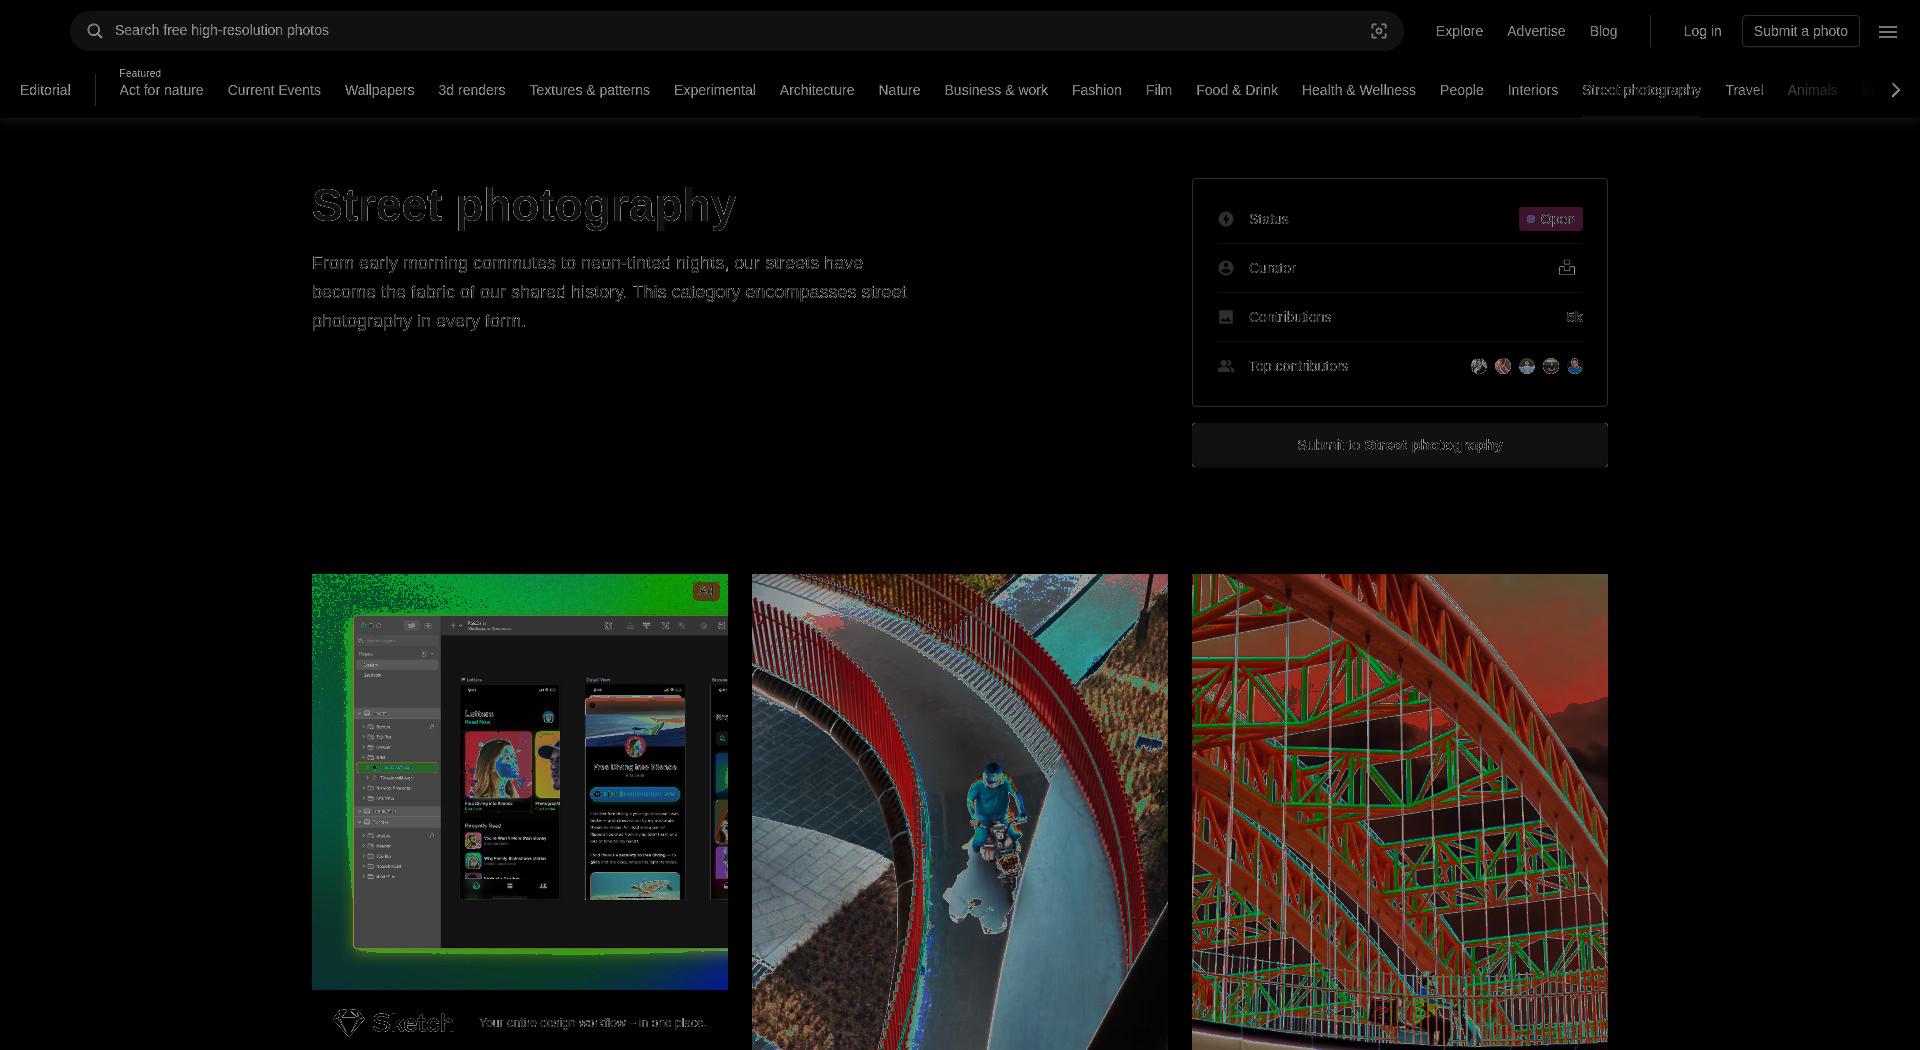This screenshot has width=1920, height=1050.
Task: Open the hamburger menu icon
Action: tap(1888, 31)
